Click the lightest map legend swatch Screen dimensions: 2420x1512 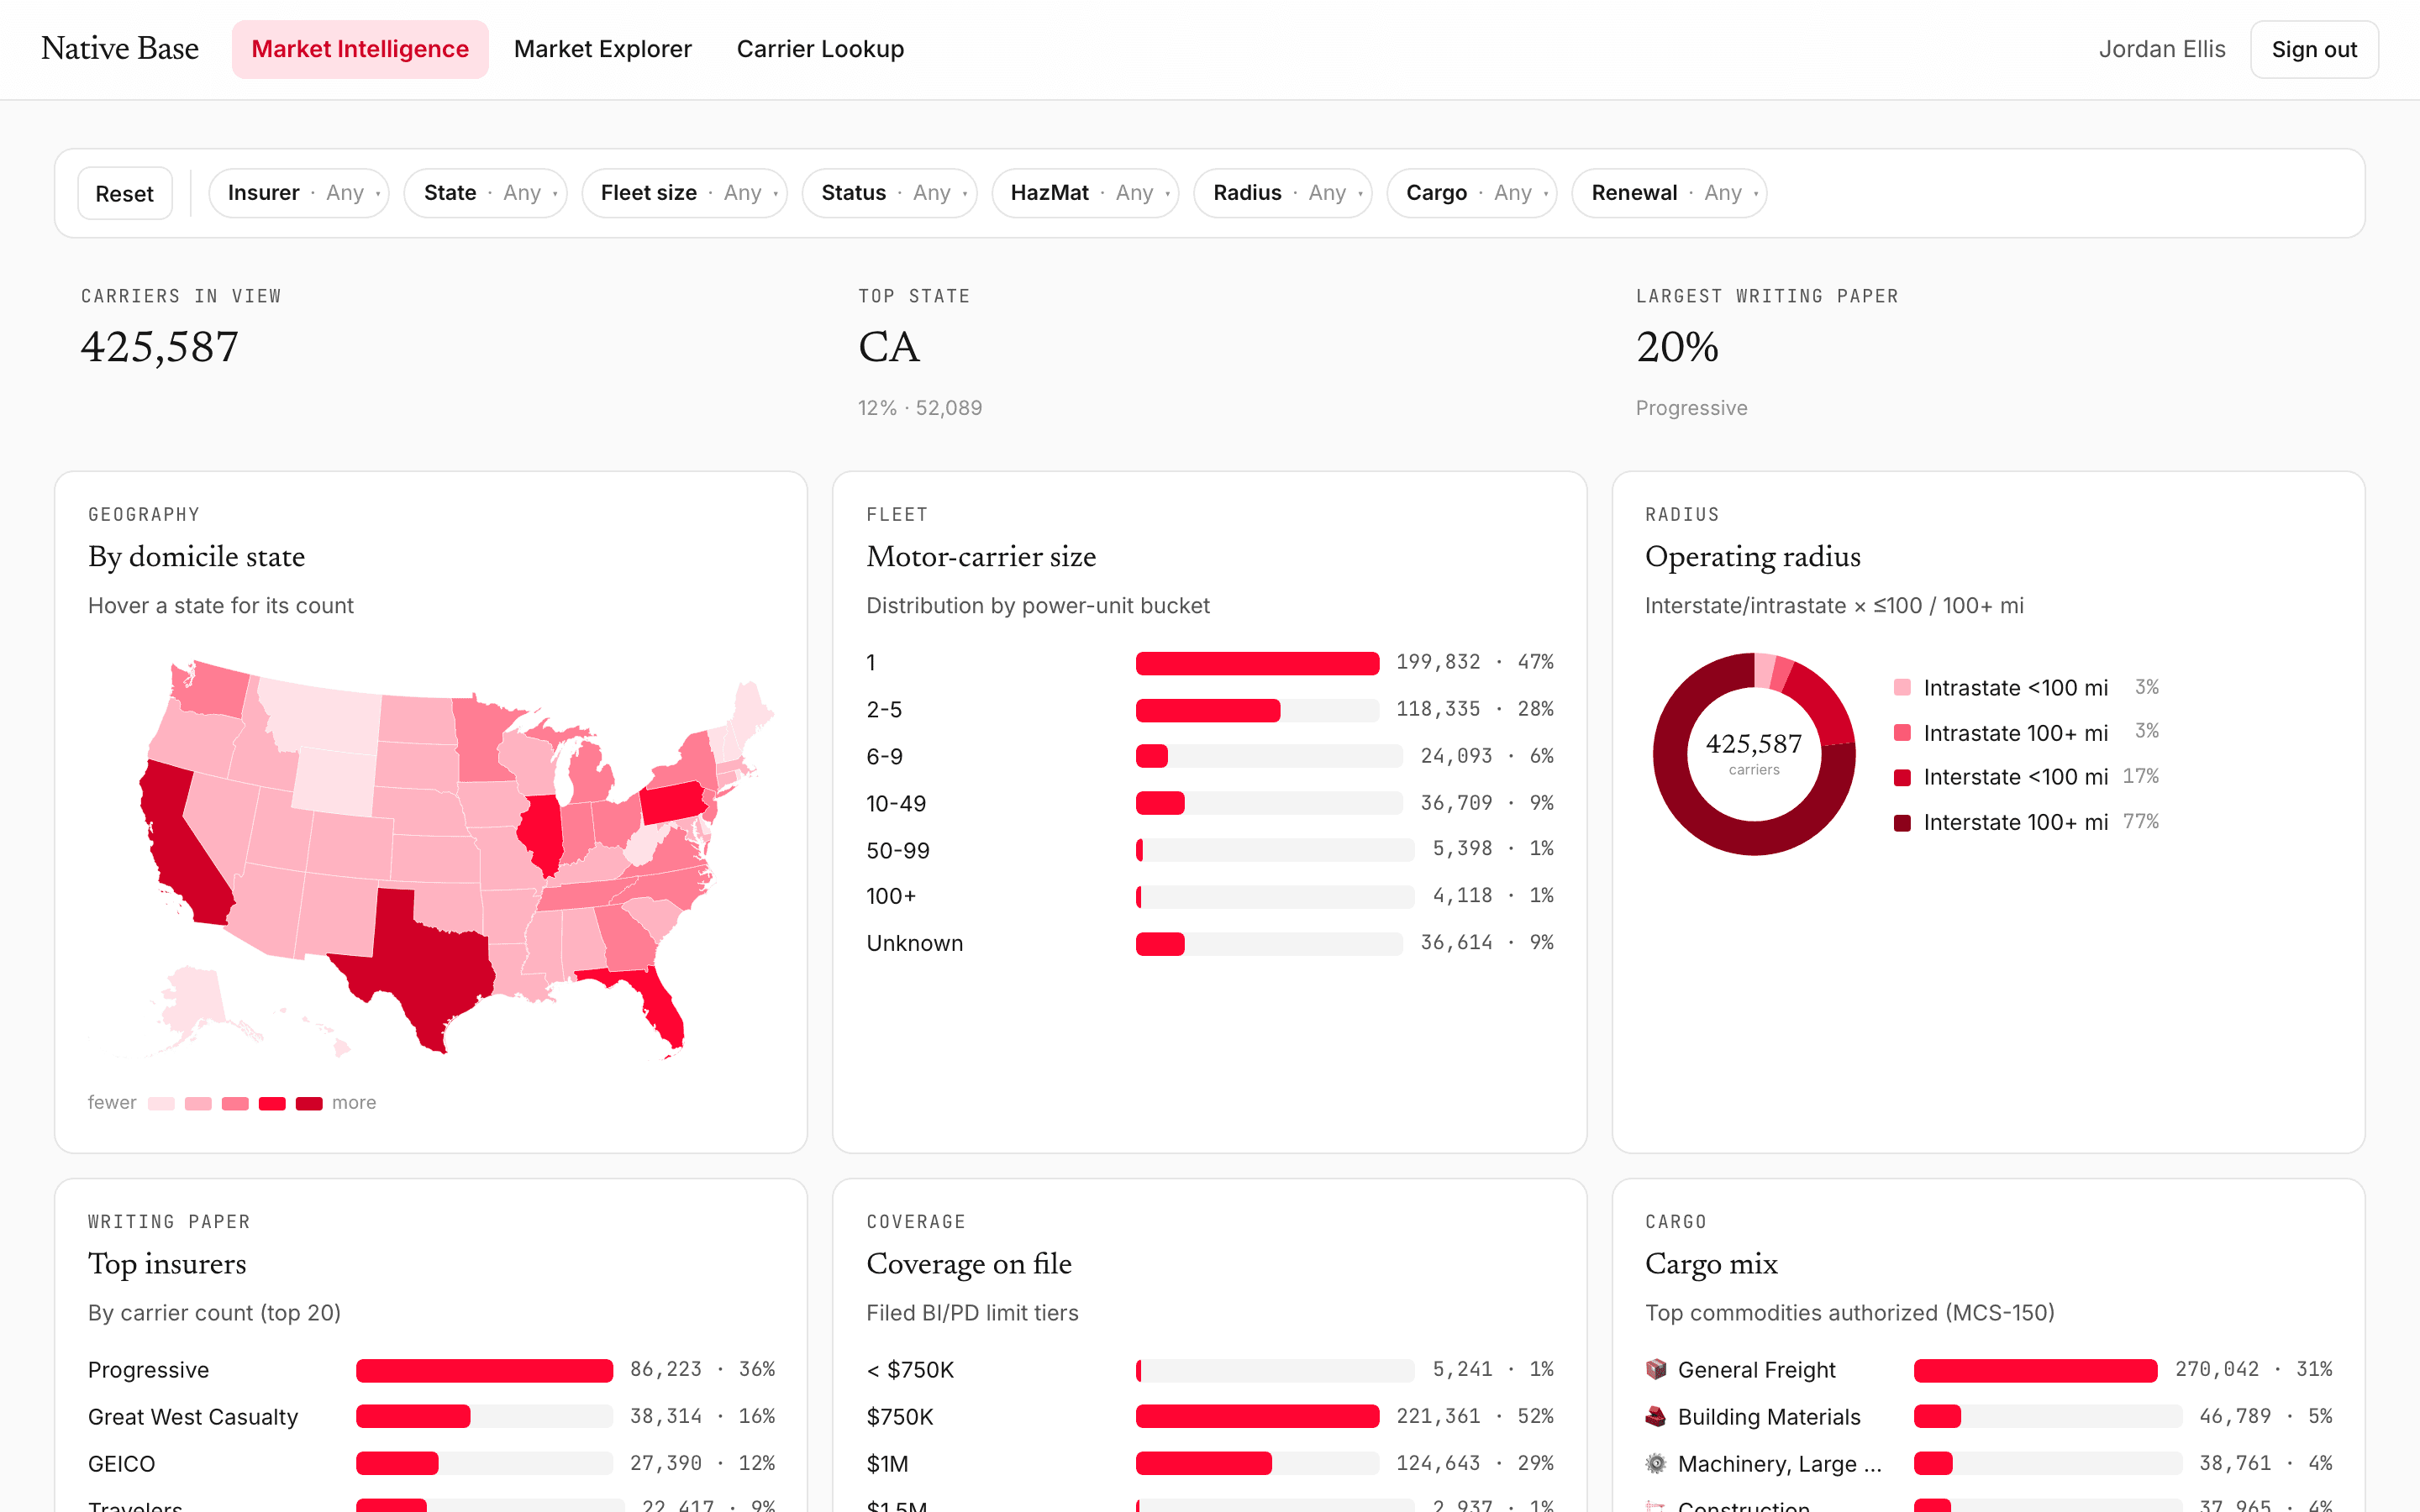[161, 1103]
